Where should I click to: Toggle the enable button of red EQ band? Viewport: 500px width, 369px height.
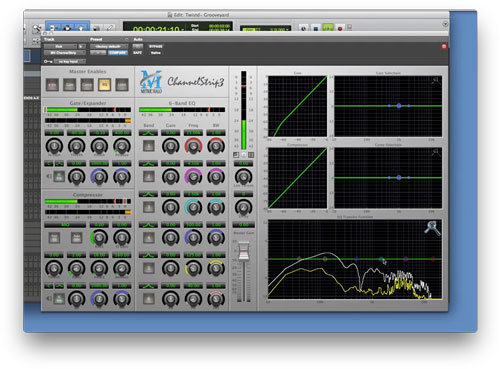pyautogui.click(x=148, y=146)
